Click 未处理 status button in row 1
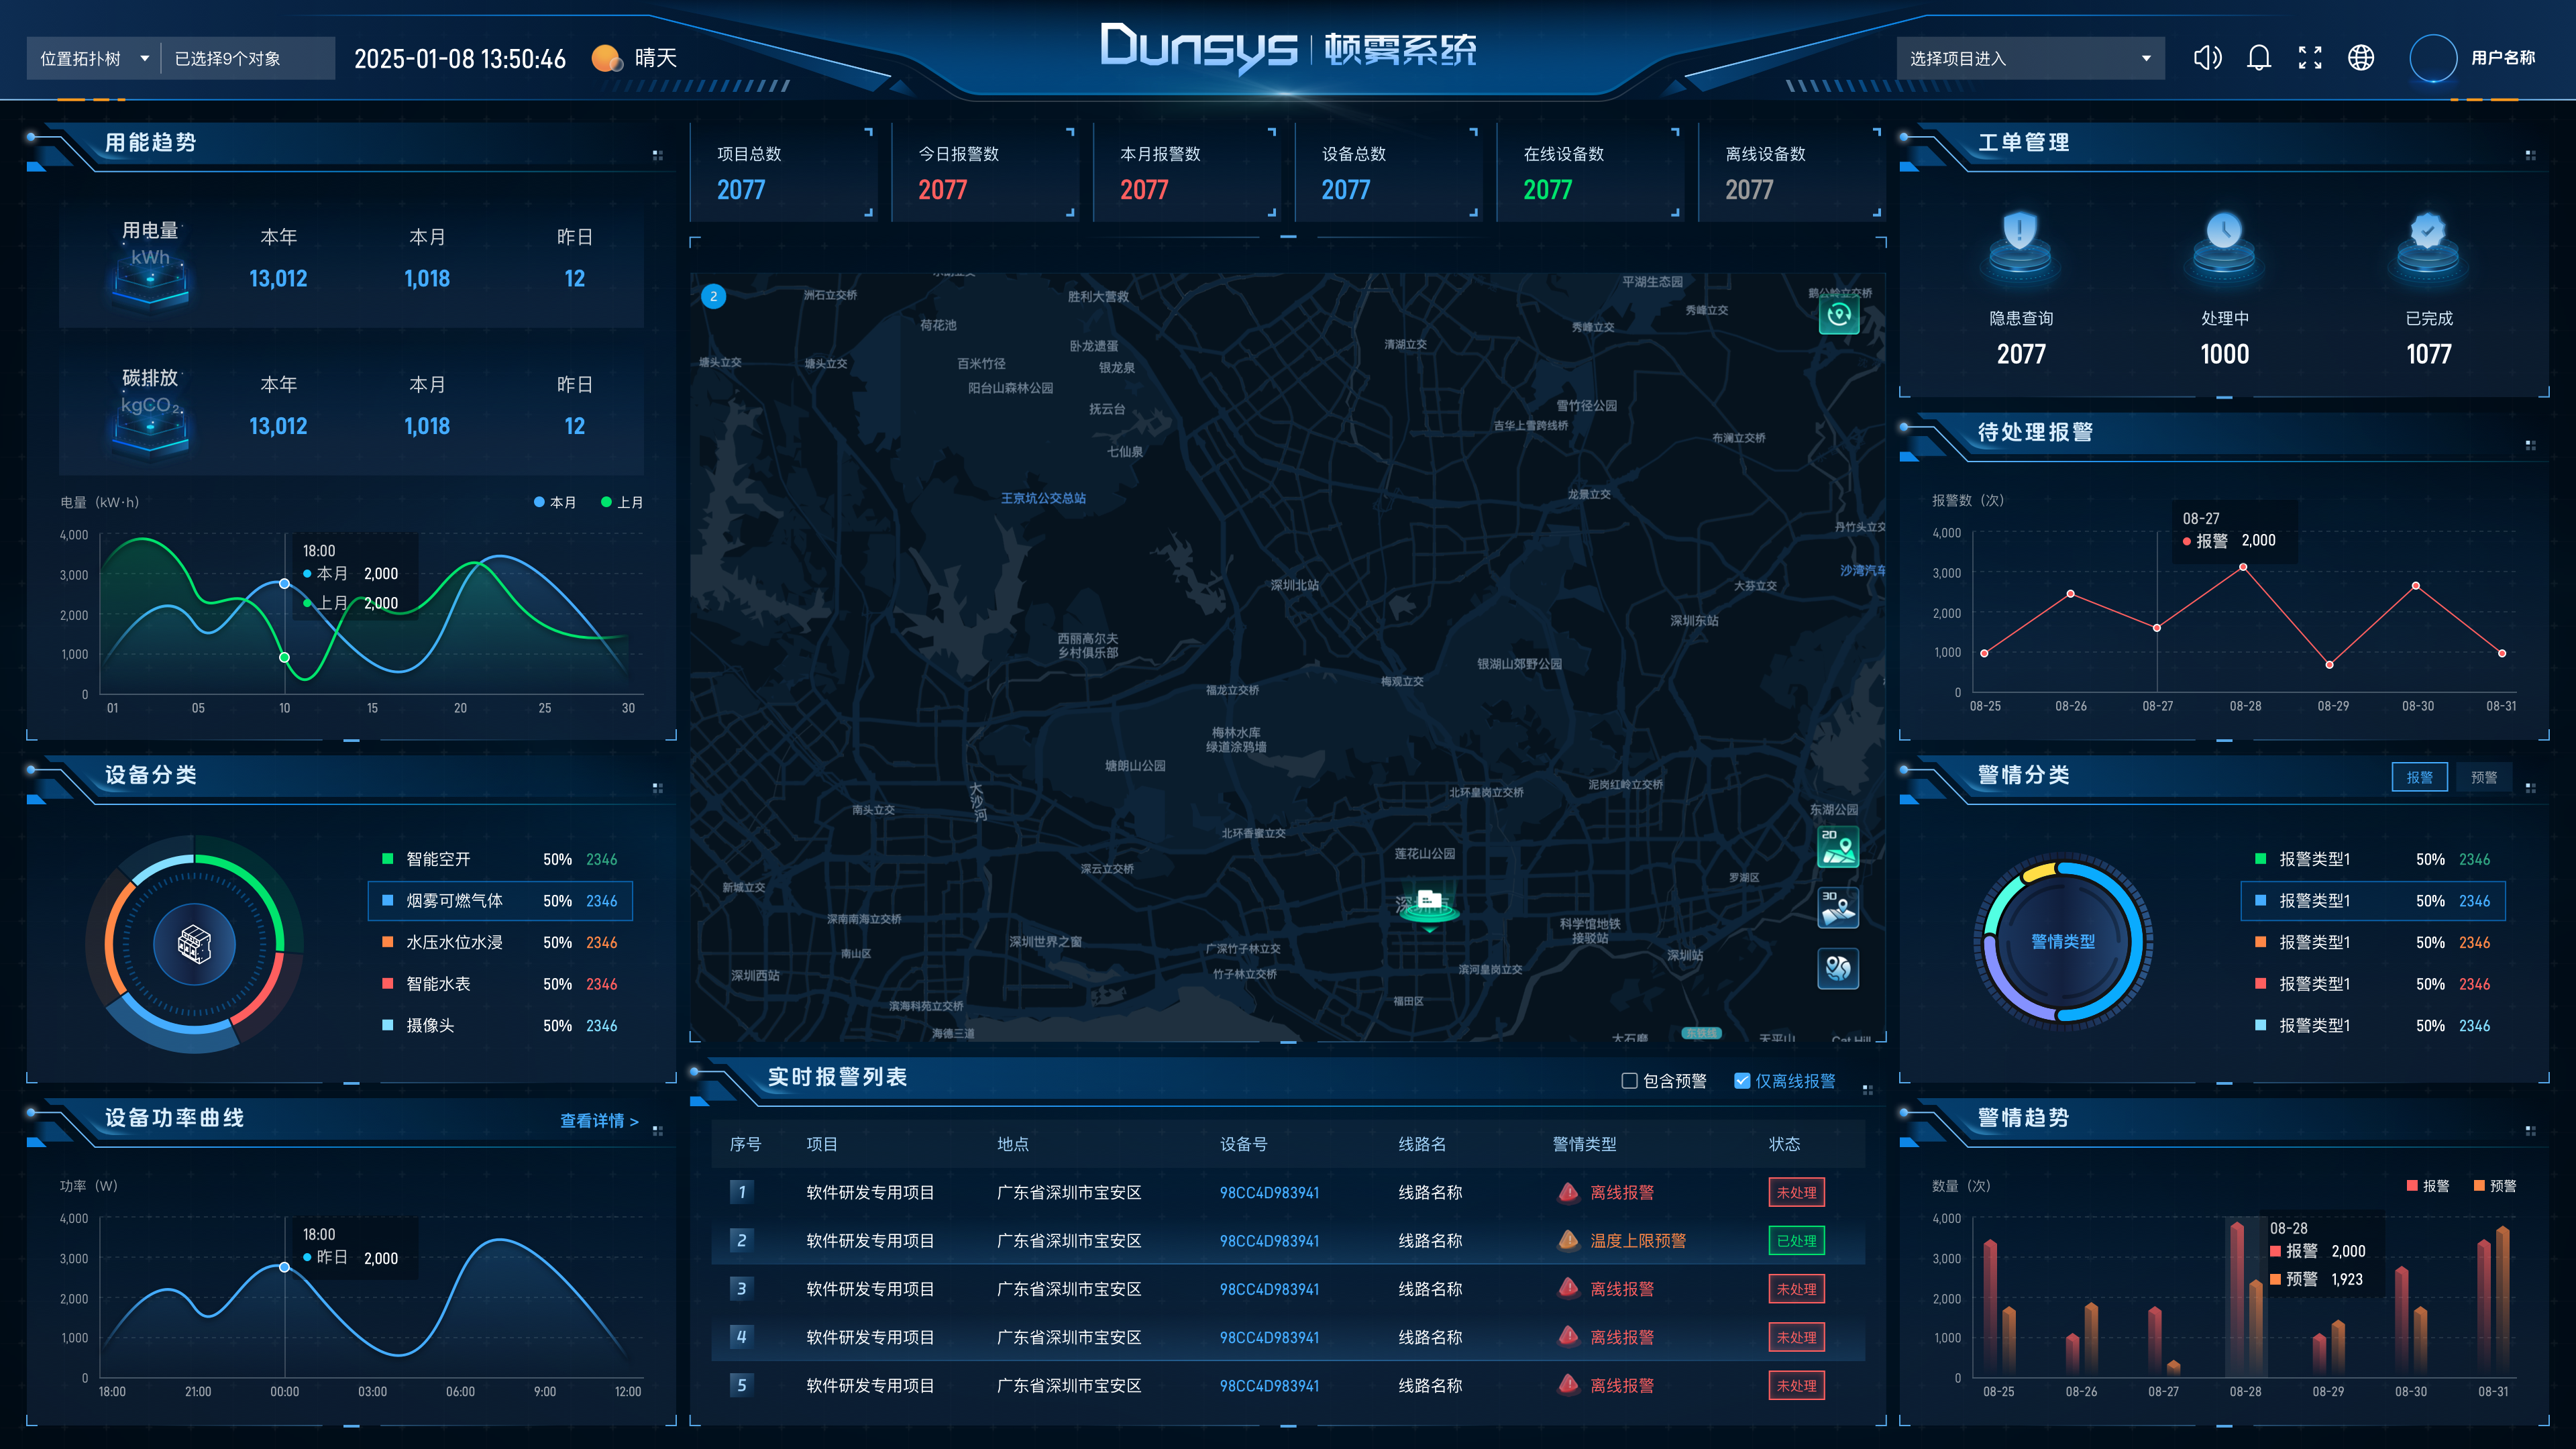 pos(1796,1192)
